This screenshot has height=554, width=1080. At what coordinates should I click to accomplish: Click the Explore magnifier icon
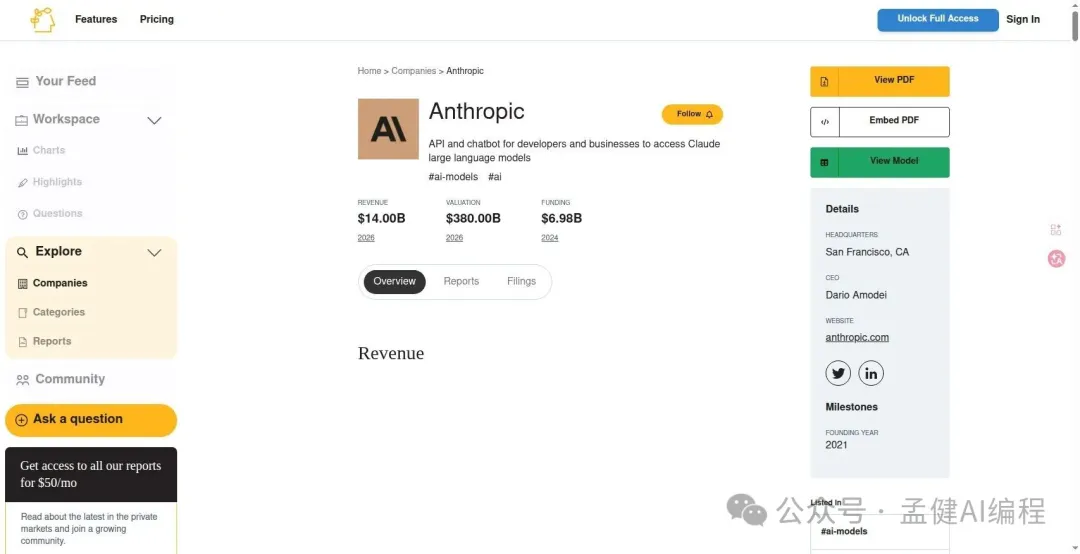tap(22, 253)
